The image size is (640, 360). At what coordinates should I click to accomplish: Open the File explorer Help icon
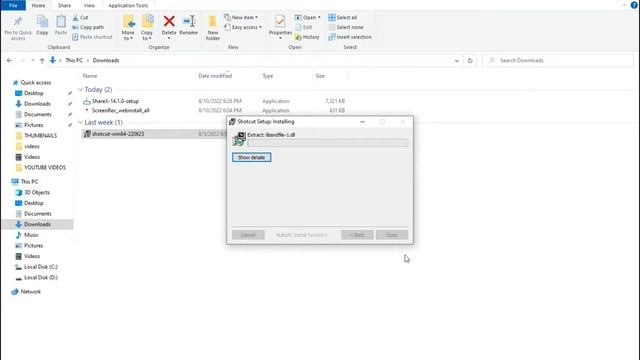click(634, 5)
